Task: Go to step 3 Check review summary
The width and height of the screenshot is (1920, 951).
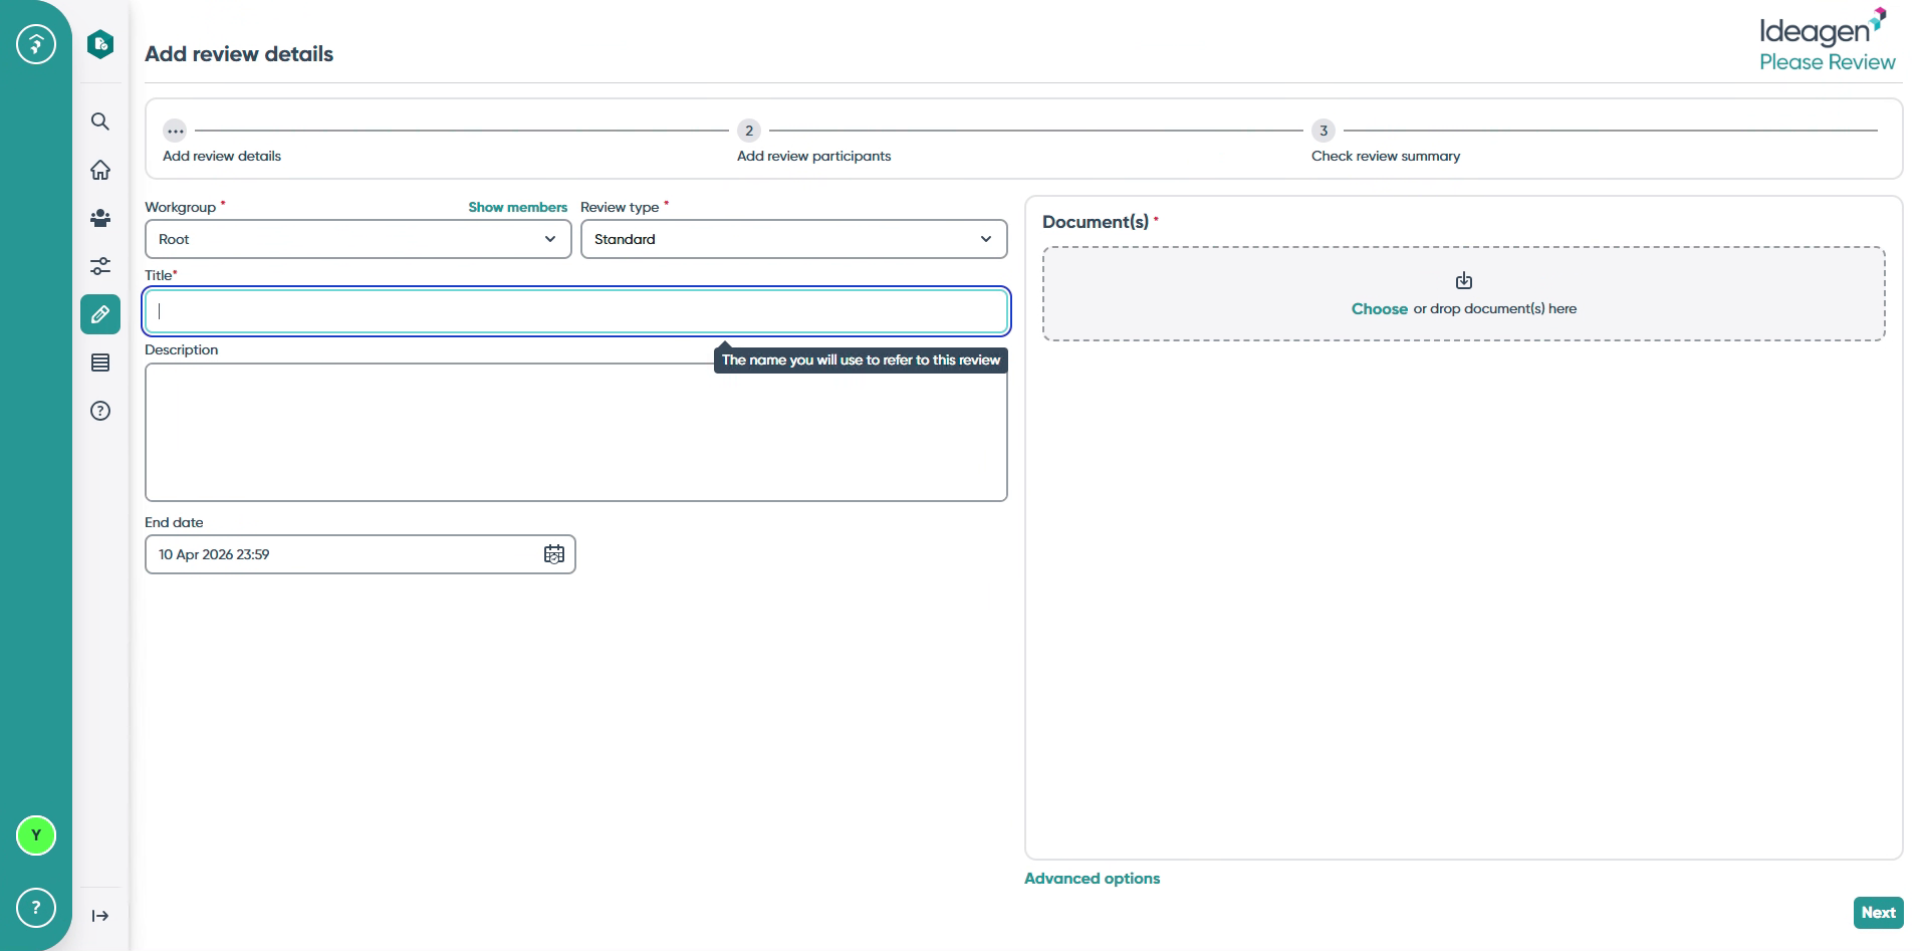Action: click(x=1386, y=156)
